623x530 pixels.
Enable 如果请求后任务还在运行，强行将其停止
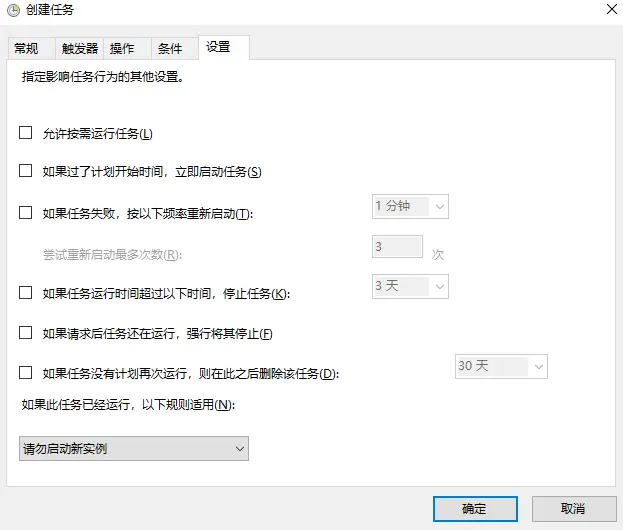(25, 333)
